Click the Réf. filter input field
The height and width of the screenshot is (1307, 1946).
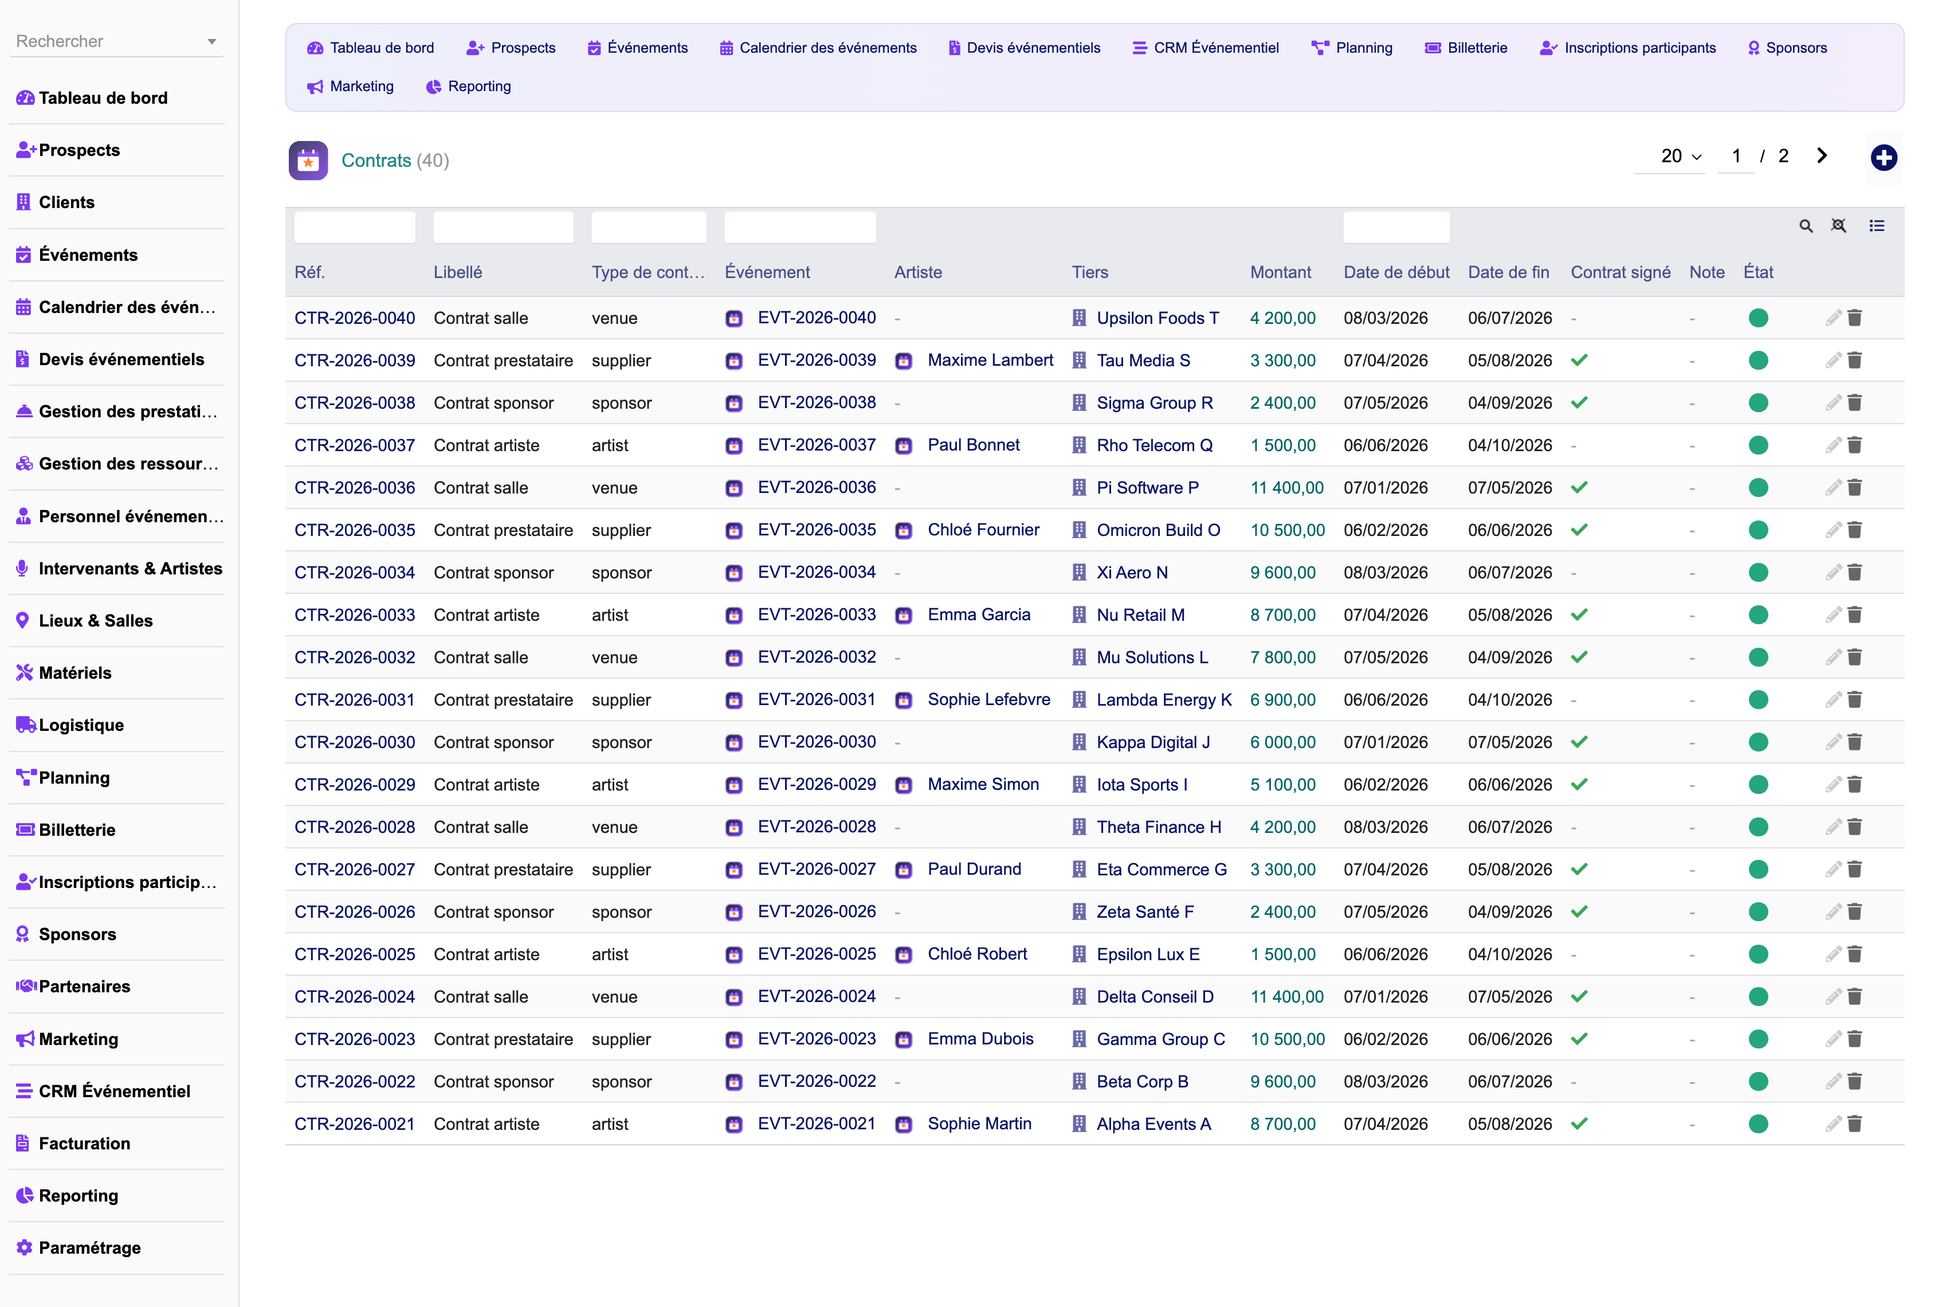pyautogui.click(x=355, y=227)
